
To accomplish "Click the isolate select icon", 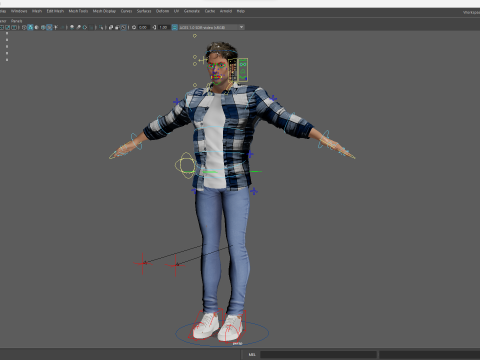I will (101, 27).
